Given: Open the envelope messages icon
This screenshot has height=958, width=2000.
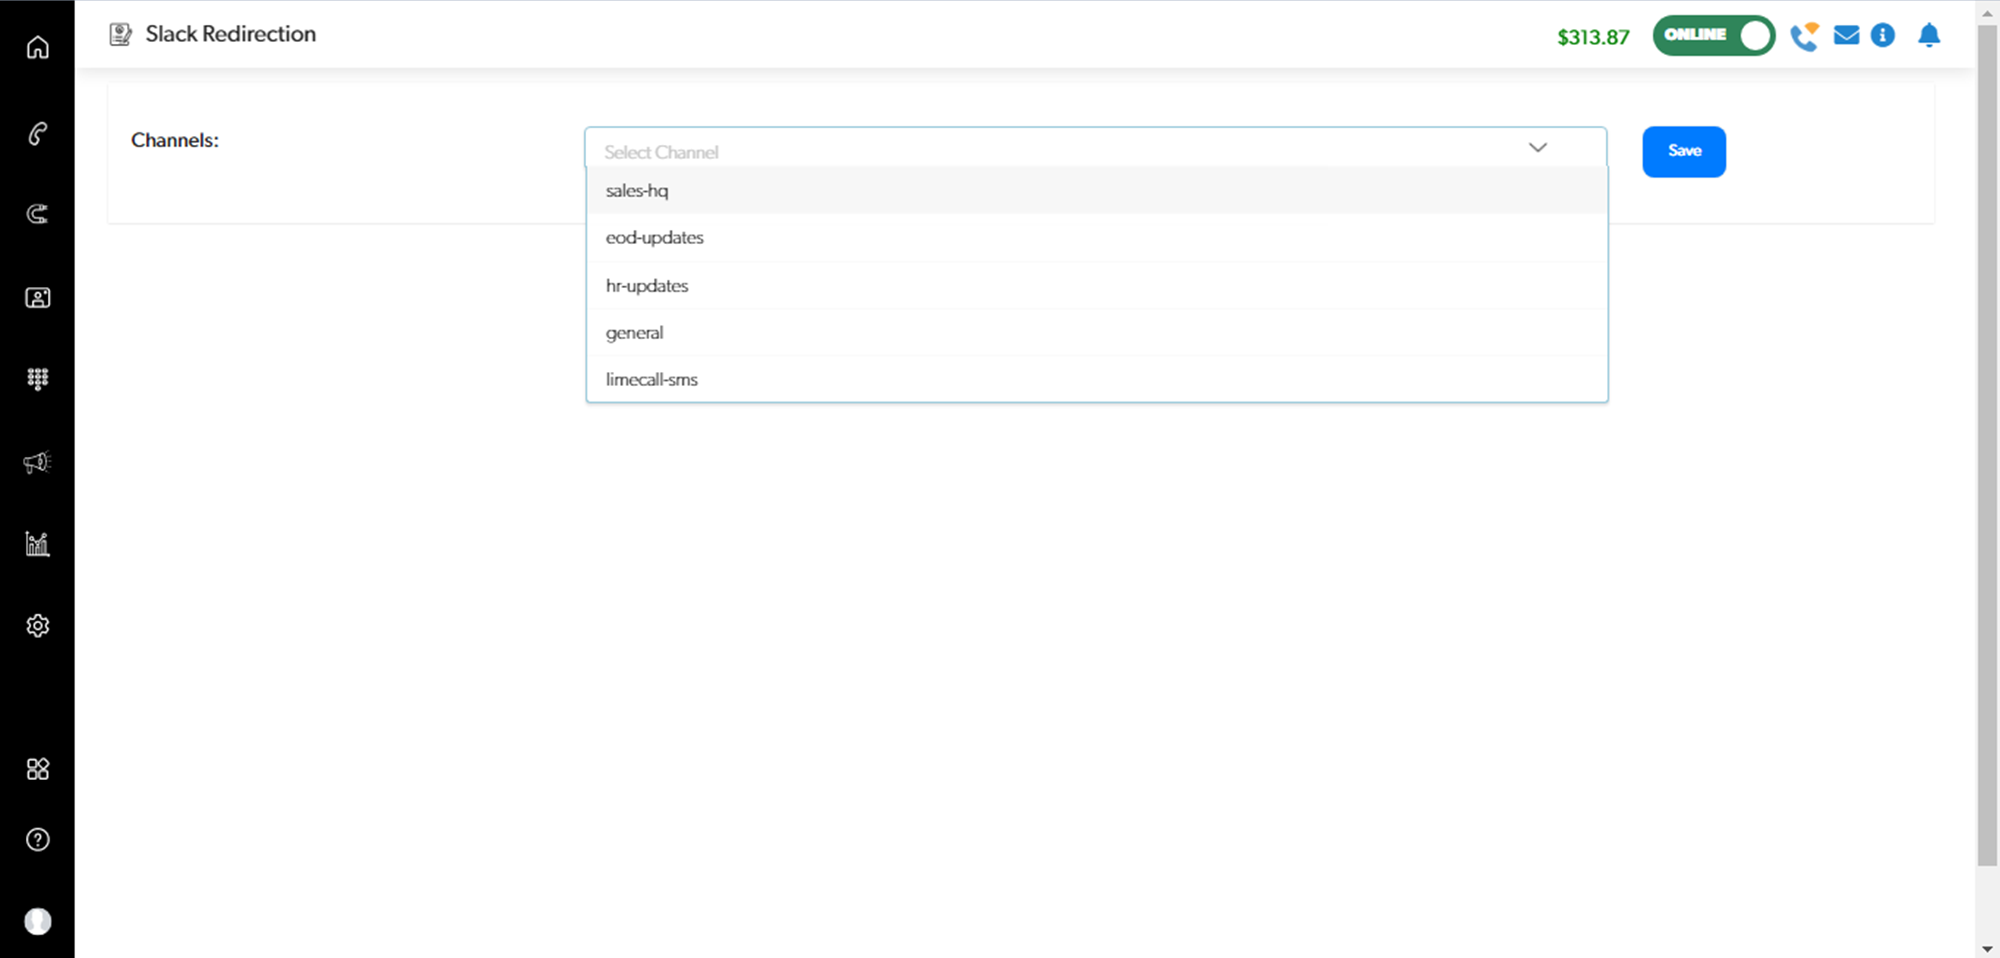Looking at the screenshot, I should (1846, 36).
